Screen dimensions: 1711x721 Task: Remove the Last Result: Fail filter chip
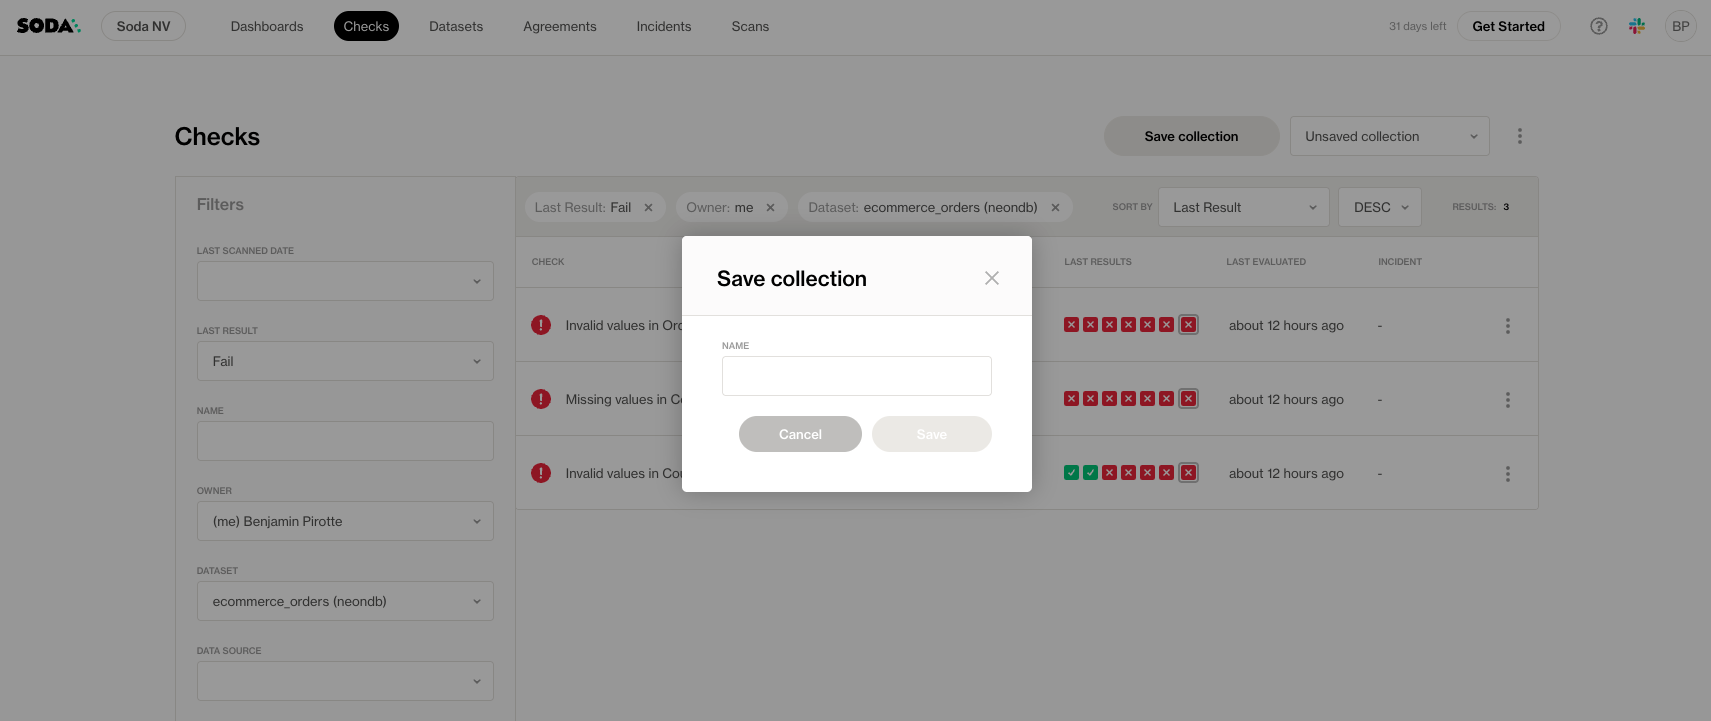[648, 208]
